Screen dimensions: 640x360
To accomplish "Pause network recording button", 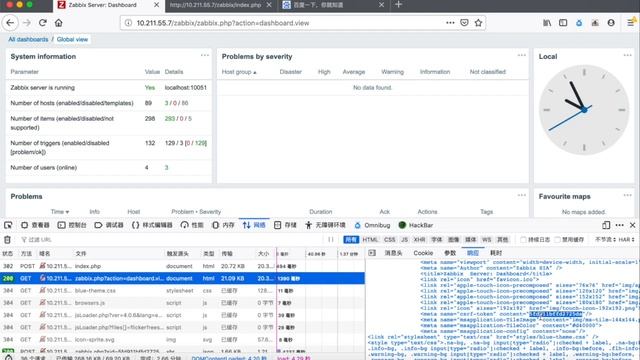I will click(331, 240).
